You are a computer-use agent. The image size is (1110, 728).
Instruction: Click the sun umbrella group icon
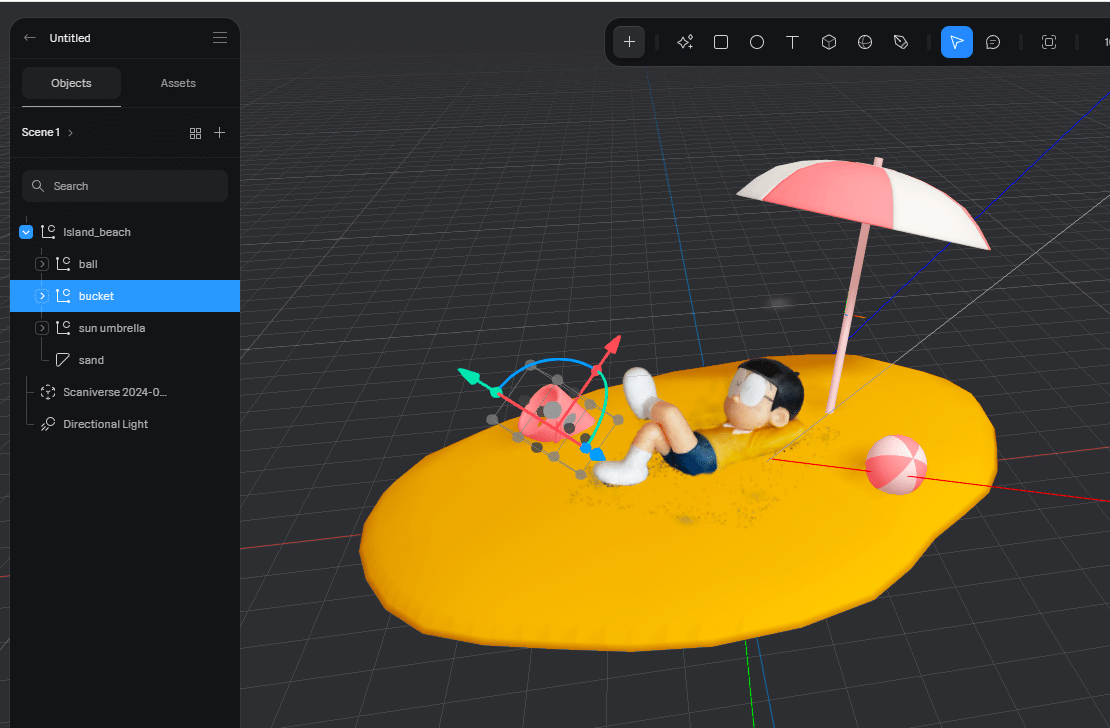click(x=63, y=327)
